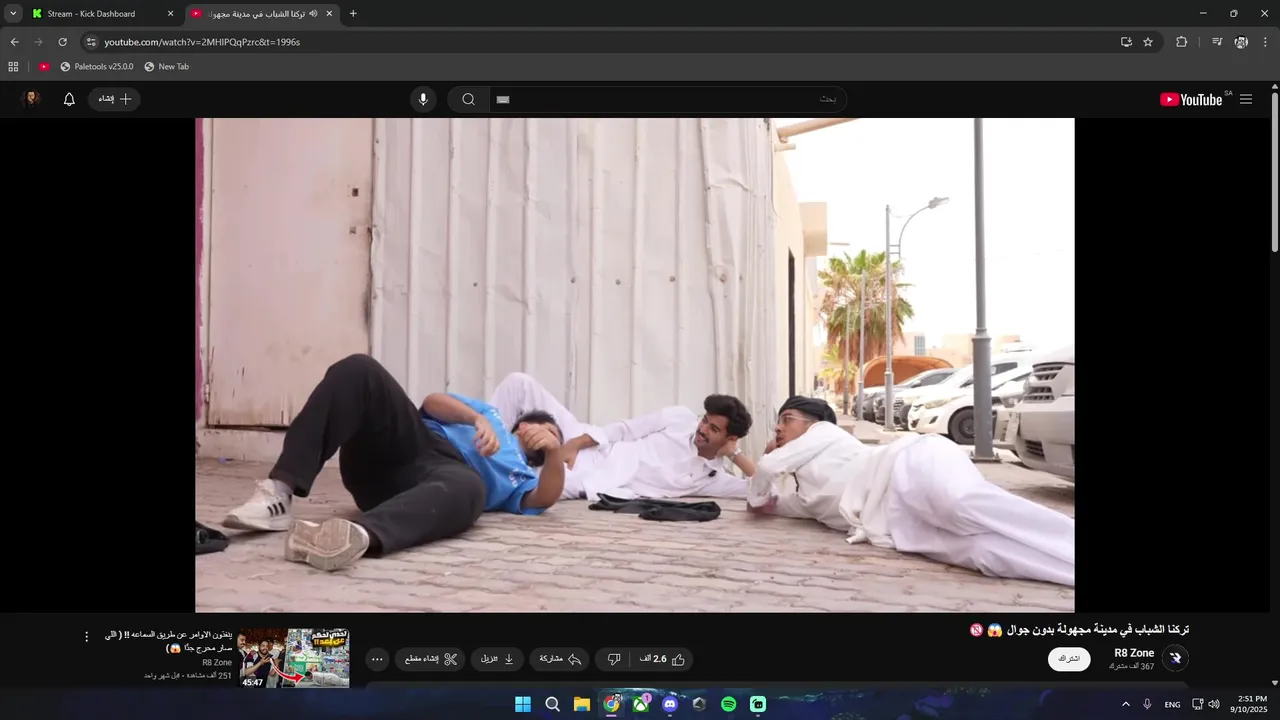The width and height of the screenshot is (1280, 720).
Task: Create a clip using إنشاء مقطع button
Action: tap(430, 659)
